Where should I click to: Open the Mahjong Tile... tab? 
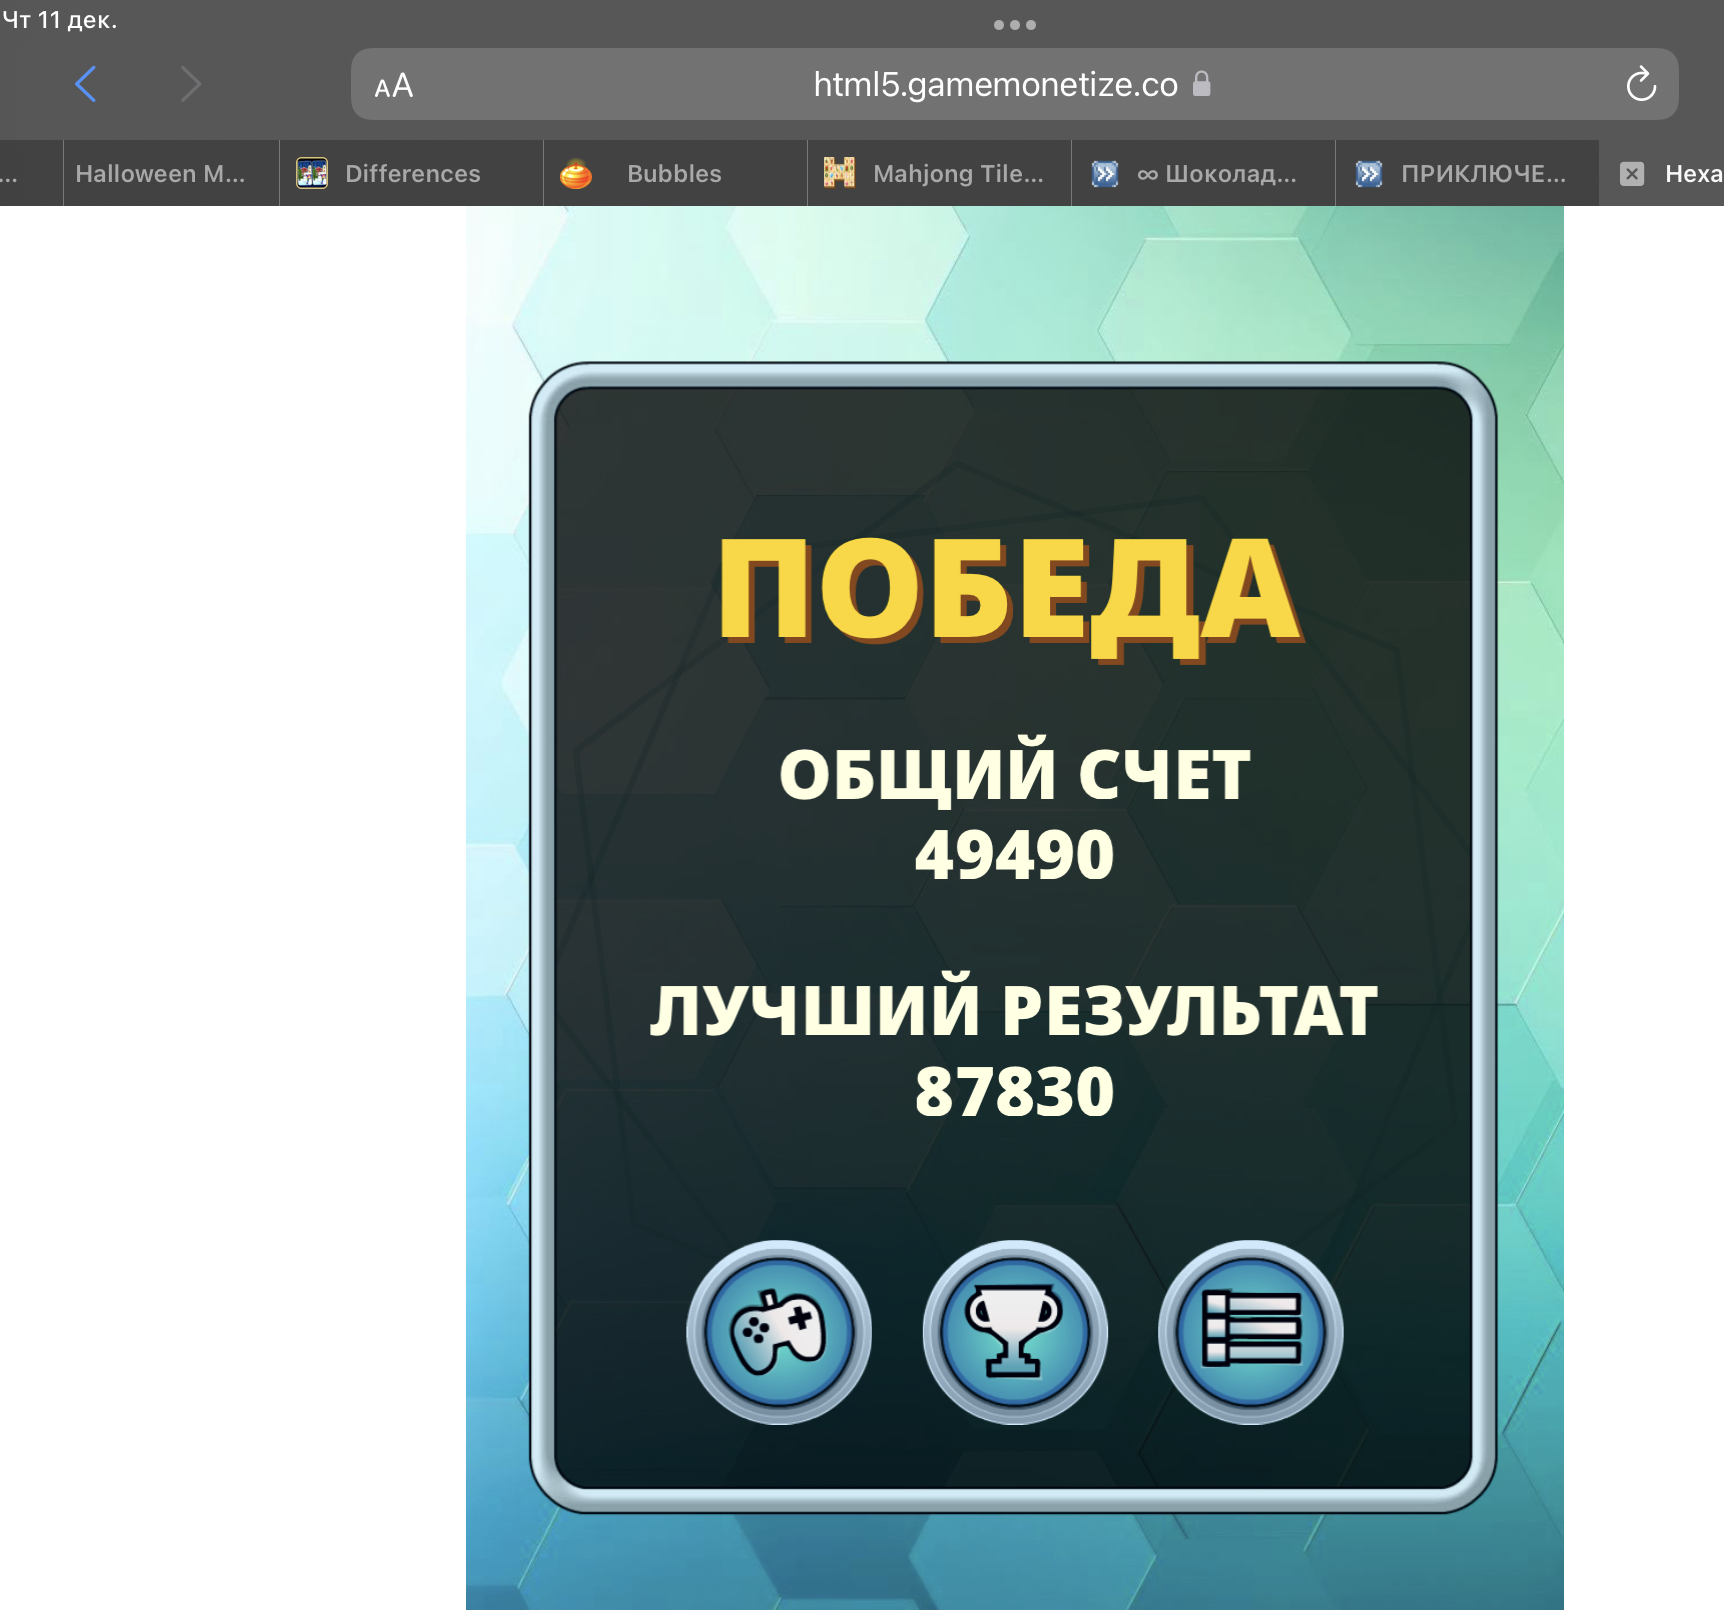[957, 174]
